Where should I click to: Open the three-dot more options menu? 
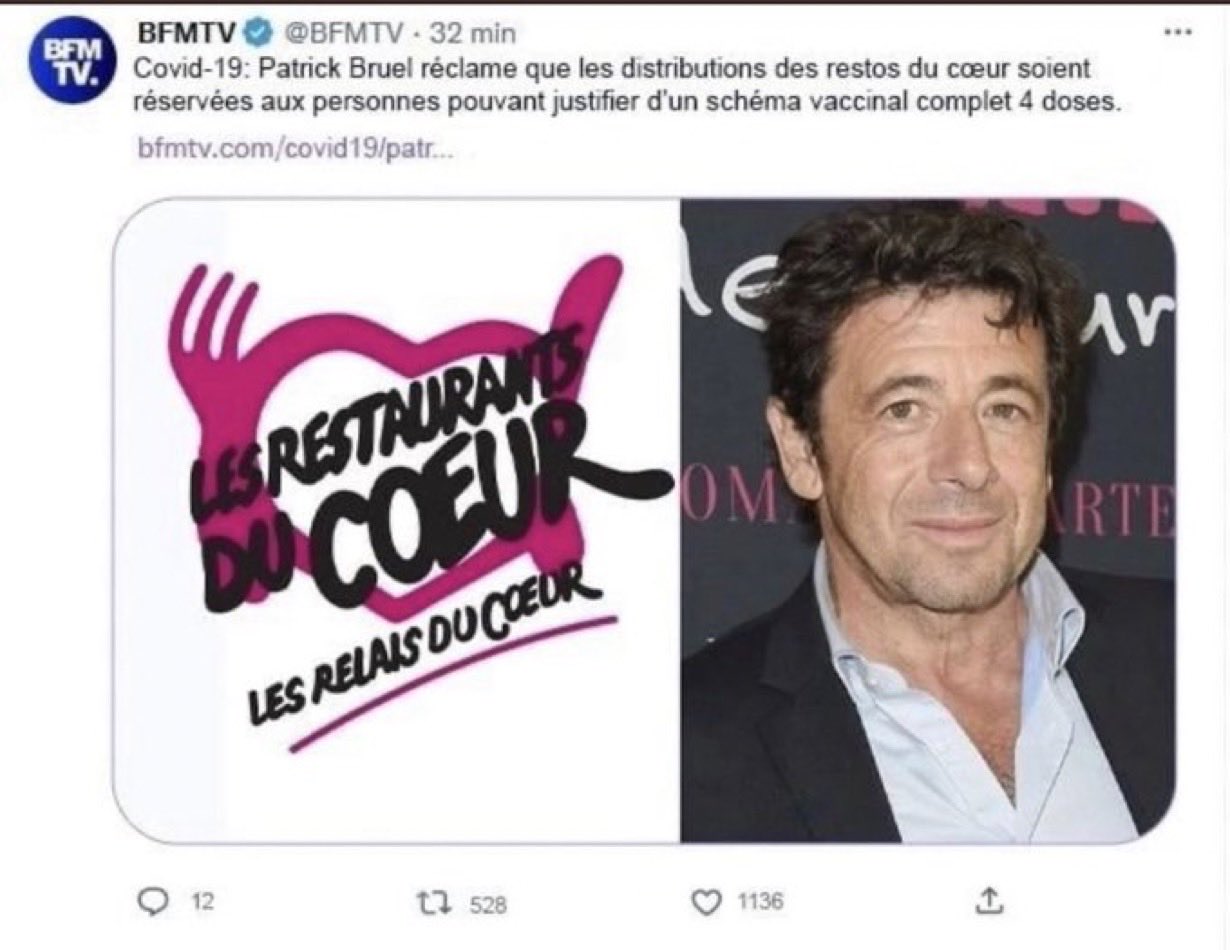(x=1180, y=32)
